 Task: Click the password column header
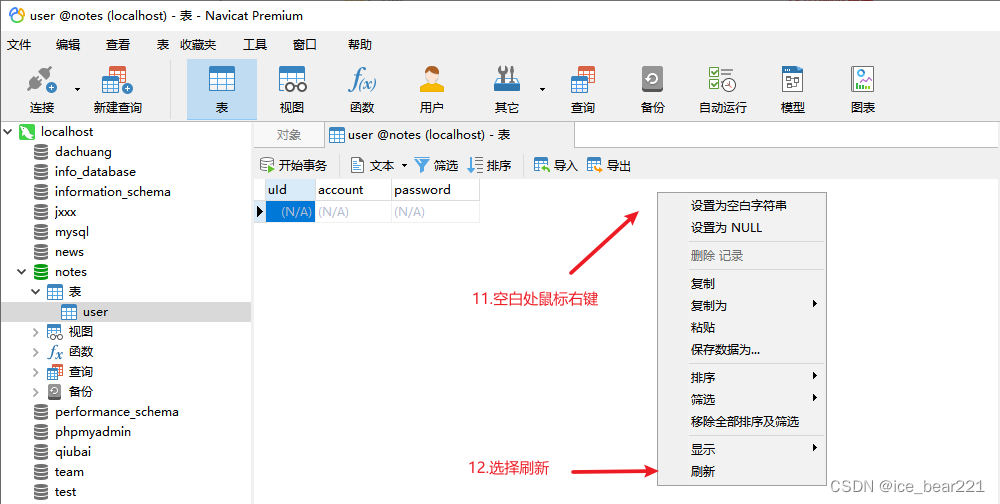coord(435,189)
